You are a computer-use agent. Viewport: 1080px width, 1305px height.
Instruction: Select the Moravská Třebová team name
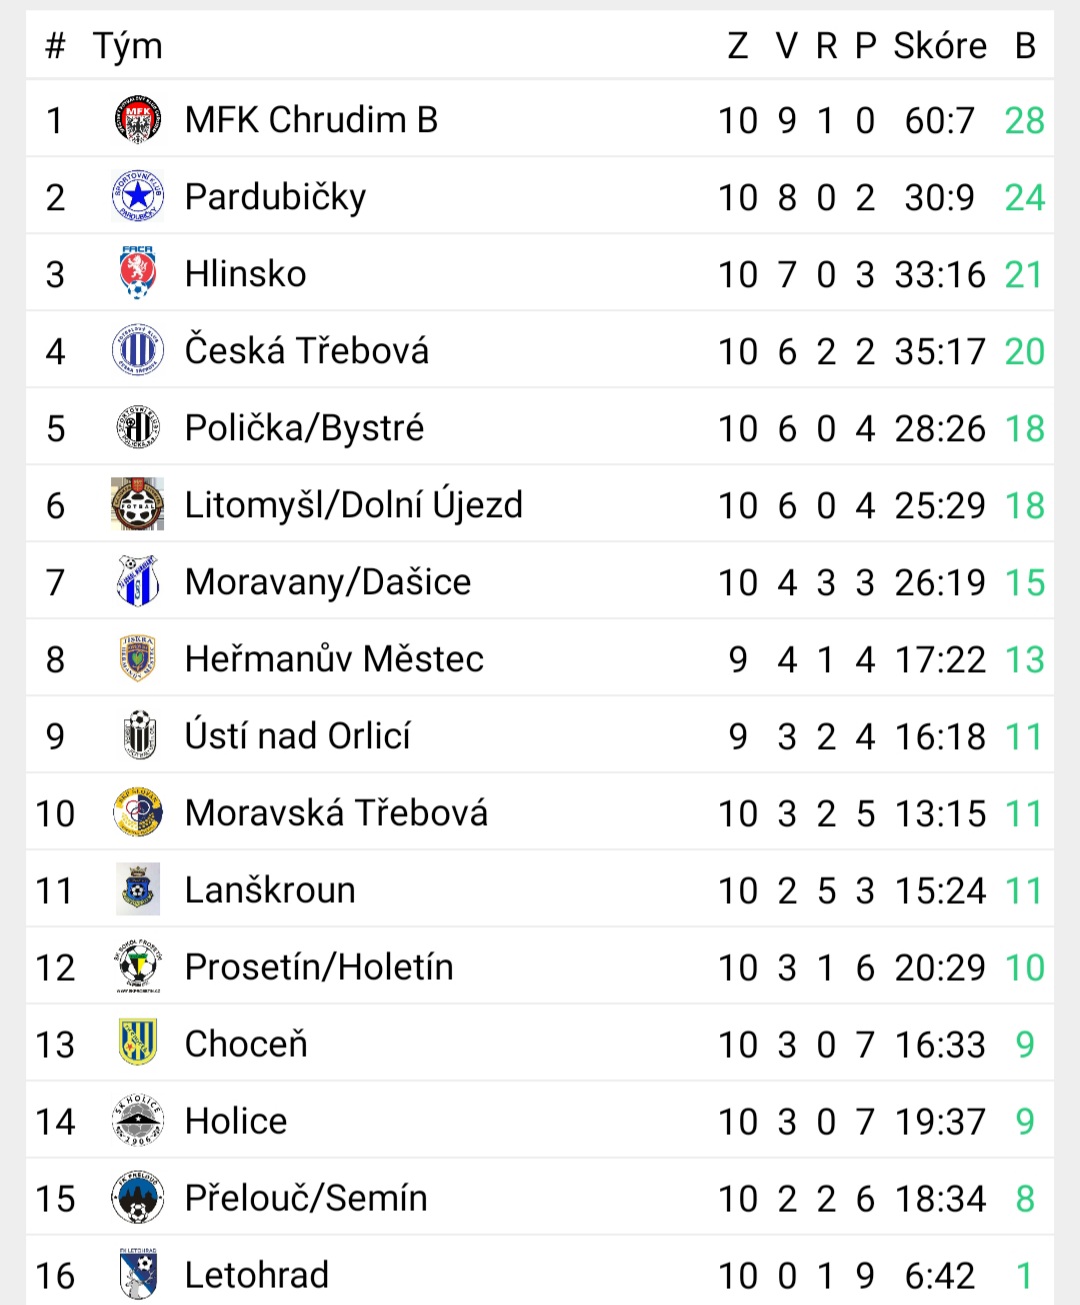point(337,813)
